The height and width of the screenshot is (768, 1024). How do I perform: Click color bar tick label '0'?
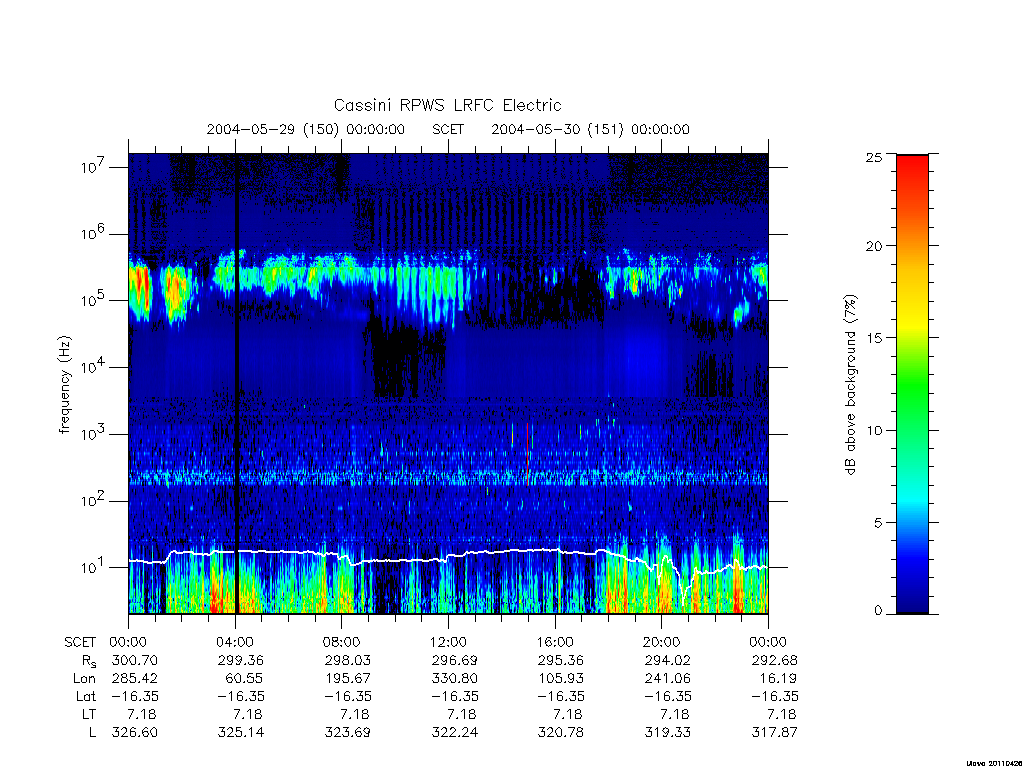click(x=878, y=611)
